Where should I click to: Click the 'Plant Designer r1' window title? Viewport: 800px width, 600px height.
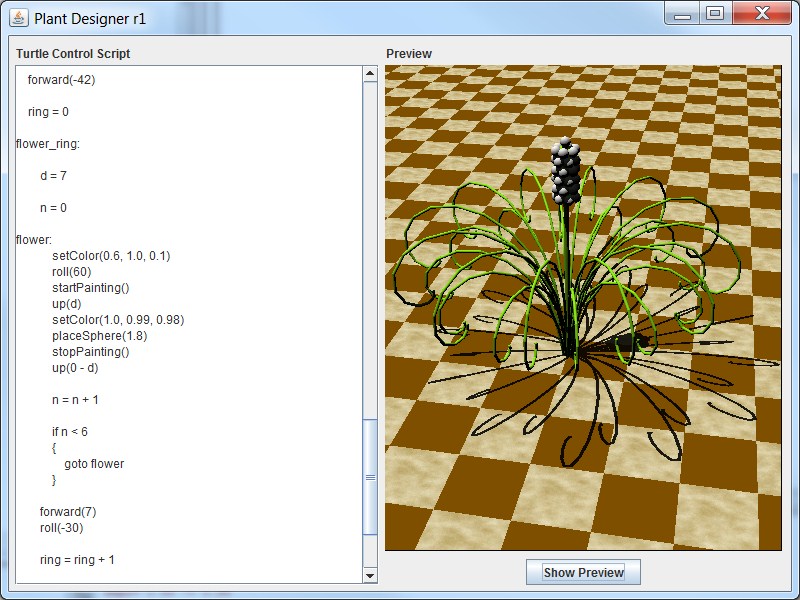click(90, 19)
